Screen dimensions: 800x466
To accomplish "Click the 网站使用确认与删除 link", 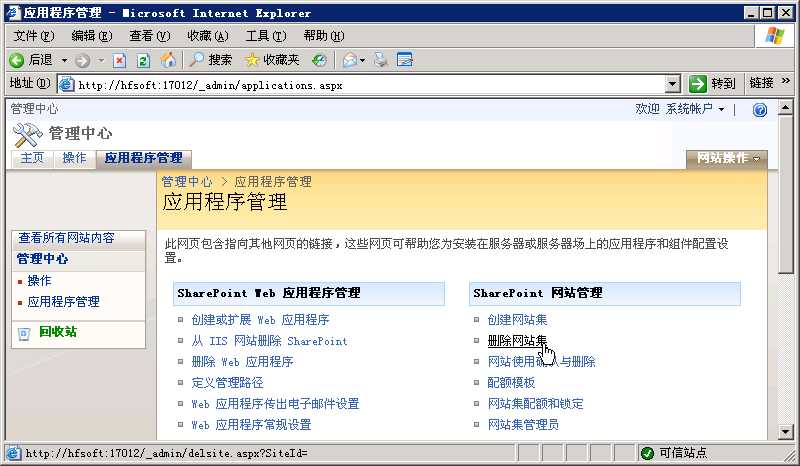I will pyautogui.click(x=541, y=362).
